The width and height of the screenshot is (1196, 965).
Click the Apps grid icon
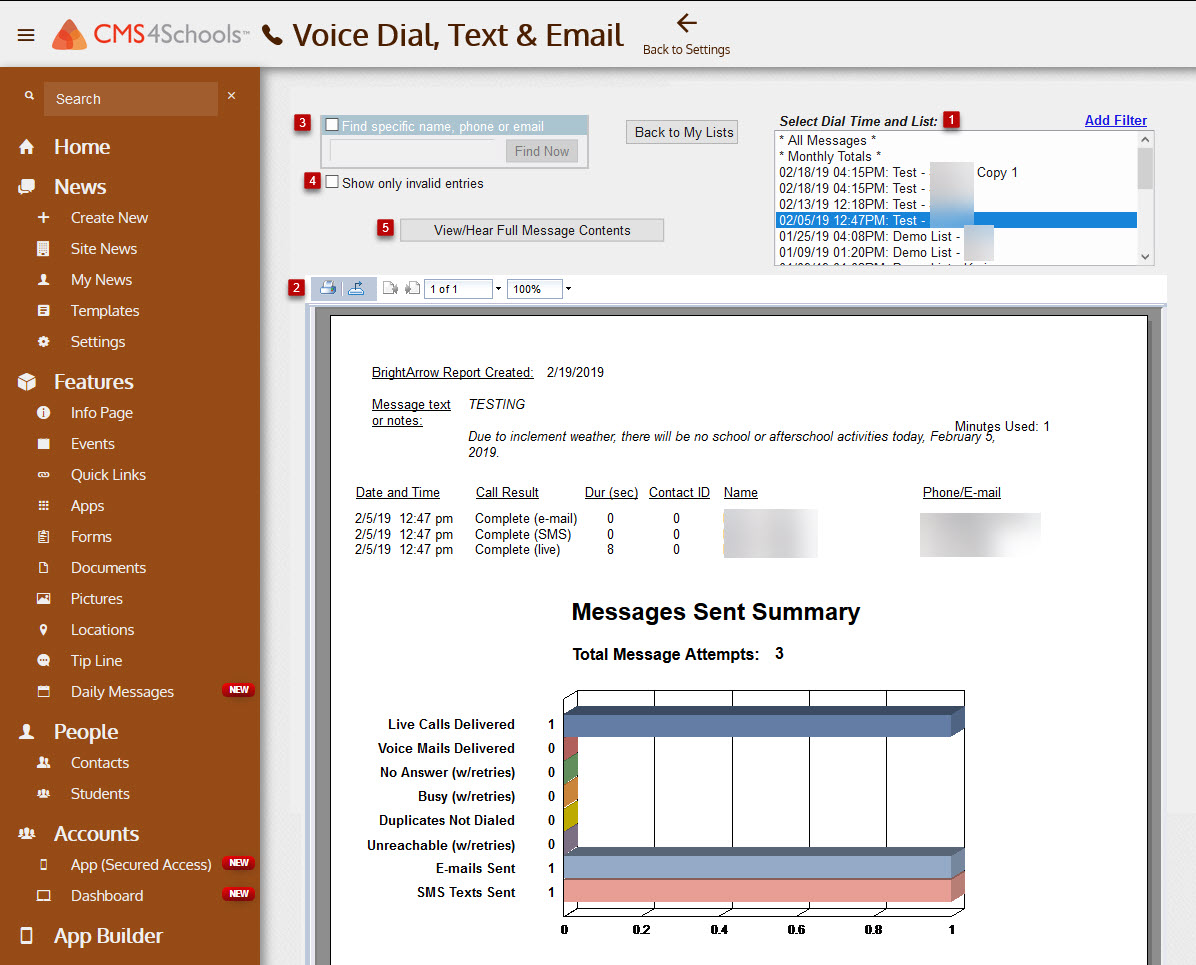coord(43,506)
